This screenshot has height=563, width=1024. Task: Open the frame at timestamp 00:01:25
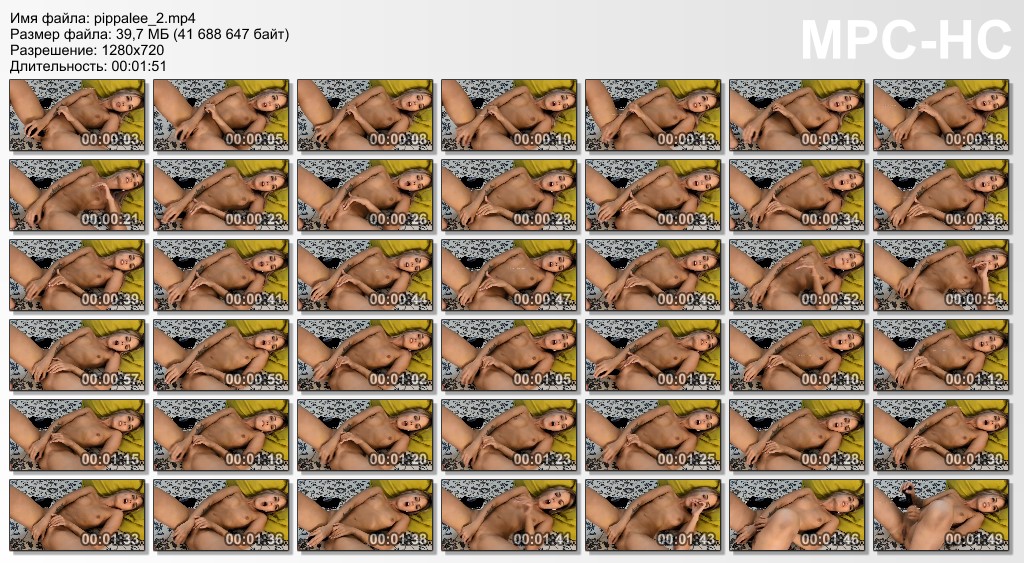coord(653,435)
